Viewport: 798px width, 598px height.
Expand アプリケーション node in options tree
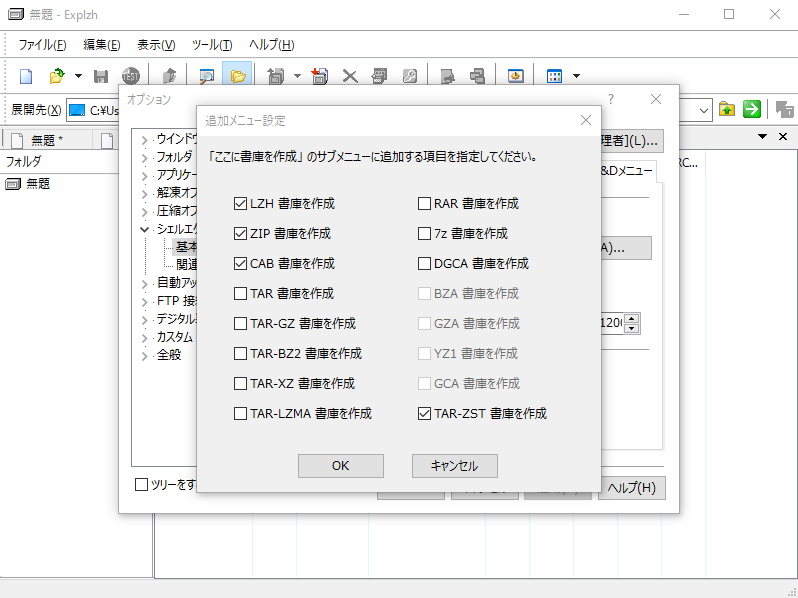(x=145, y=176)
